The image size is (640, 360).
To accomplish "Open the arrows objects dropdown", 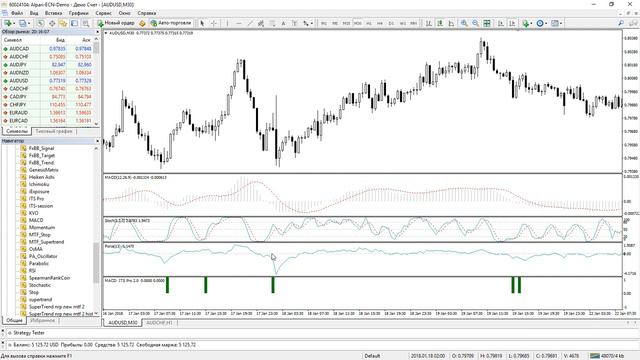I will [307, 23].
